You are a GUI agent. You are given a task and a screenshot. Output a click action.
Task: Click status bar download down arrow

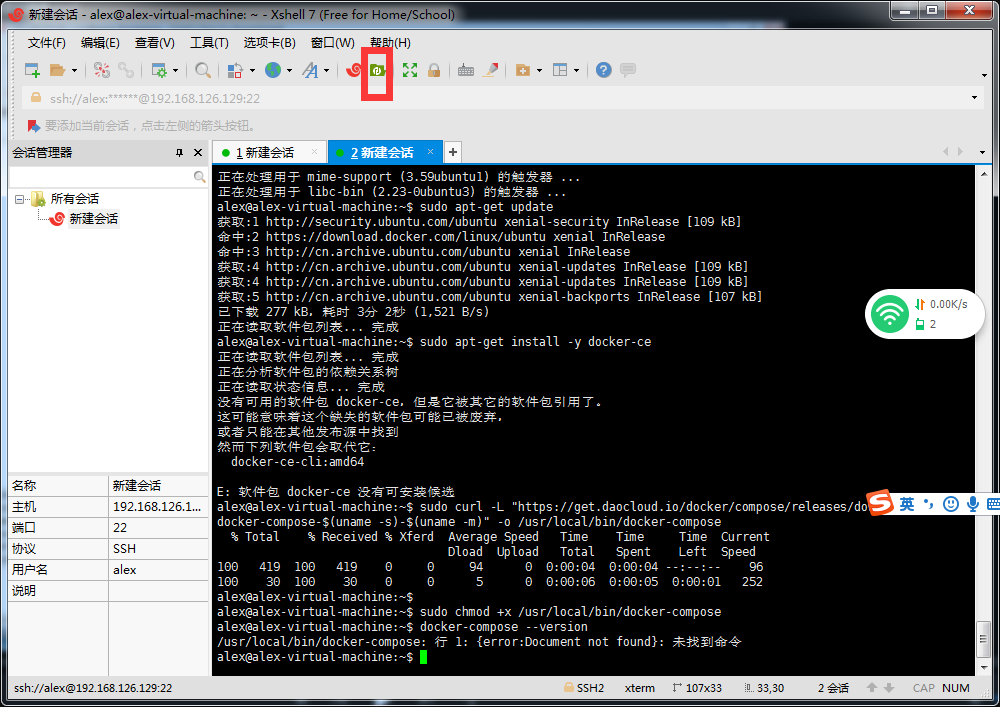[x=888, y=688]
